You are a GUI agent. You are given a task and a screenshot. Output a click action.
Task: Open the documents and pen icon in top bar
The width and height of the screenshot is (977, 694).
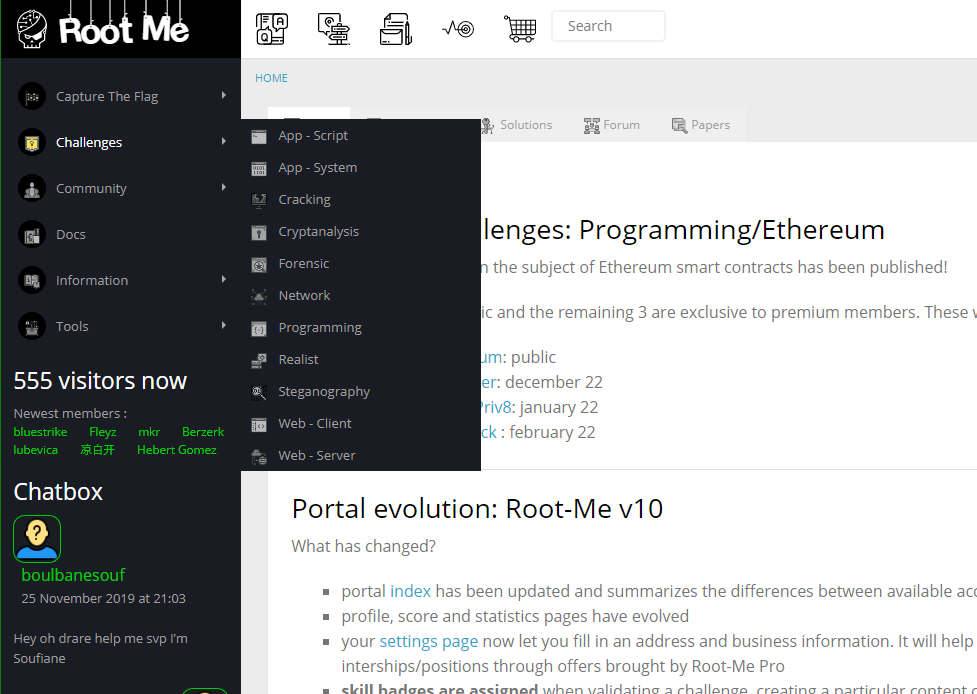396,29
